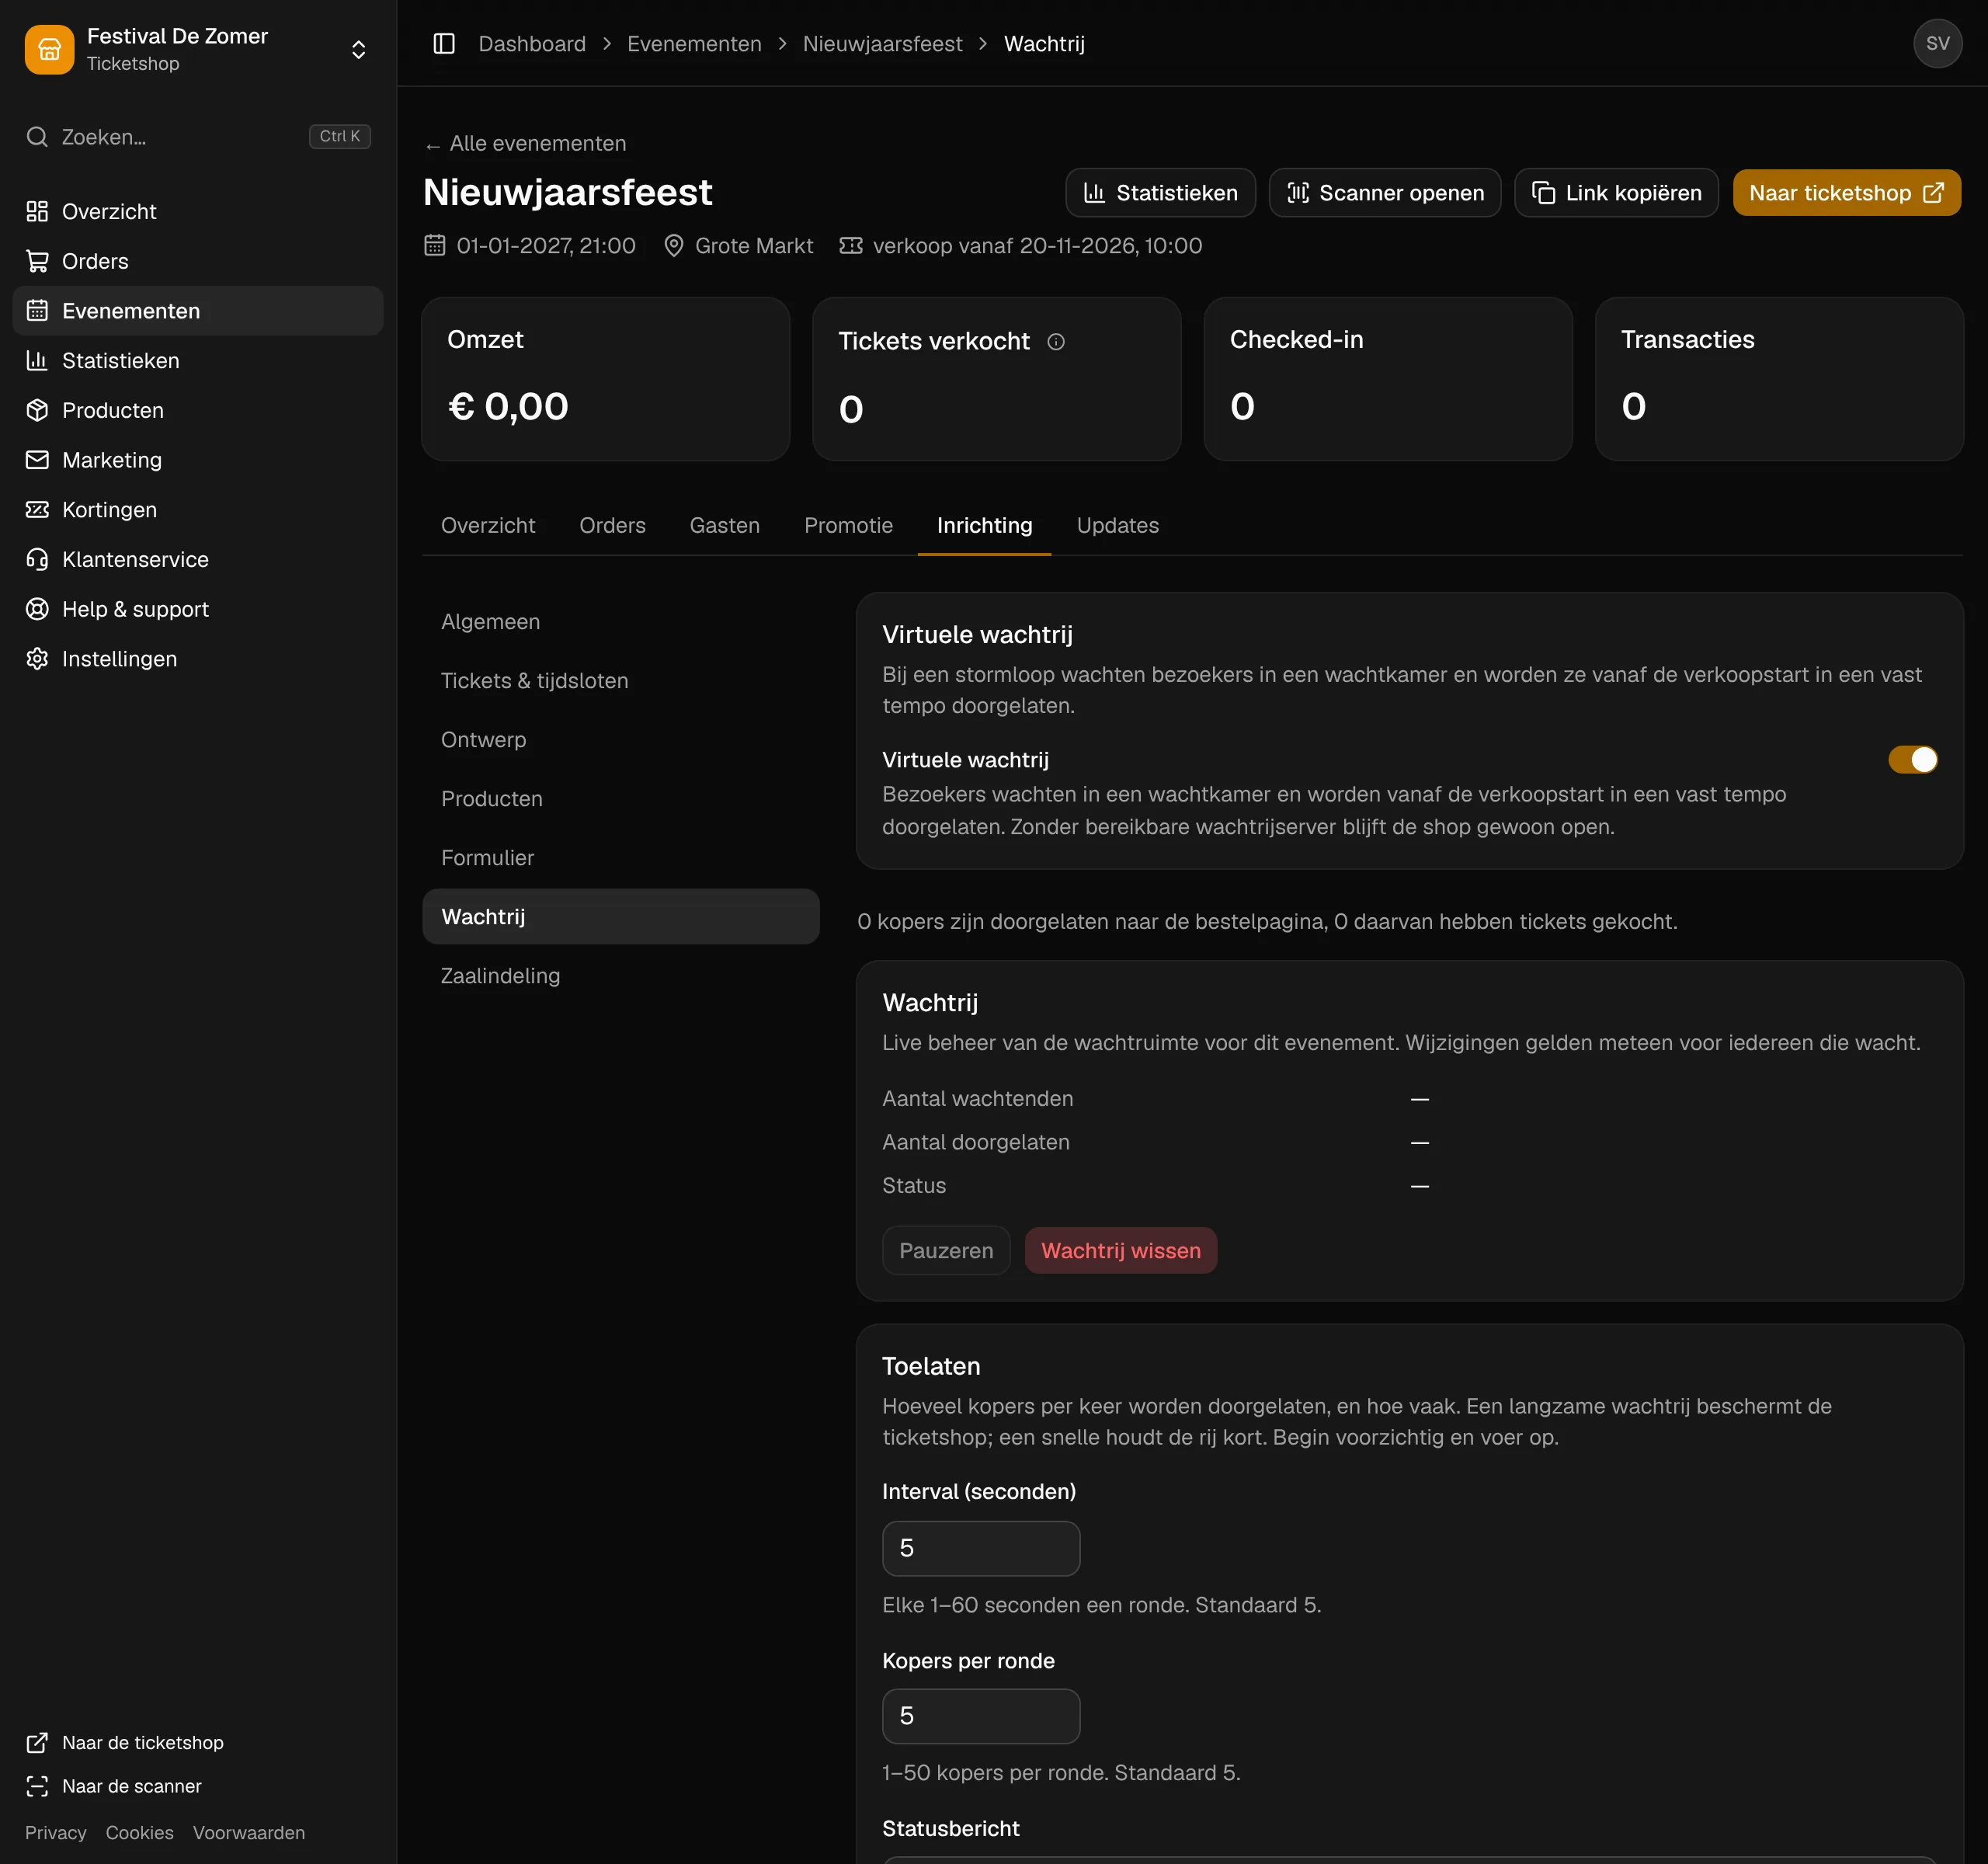The height and width of the screenshot is (1864, 1988).
Task: Open Klantenservice section
Action: pos(198,559)
